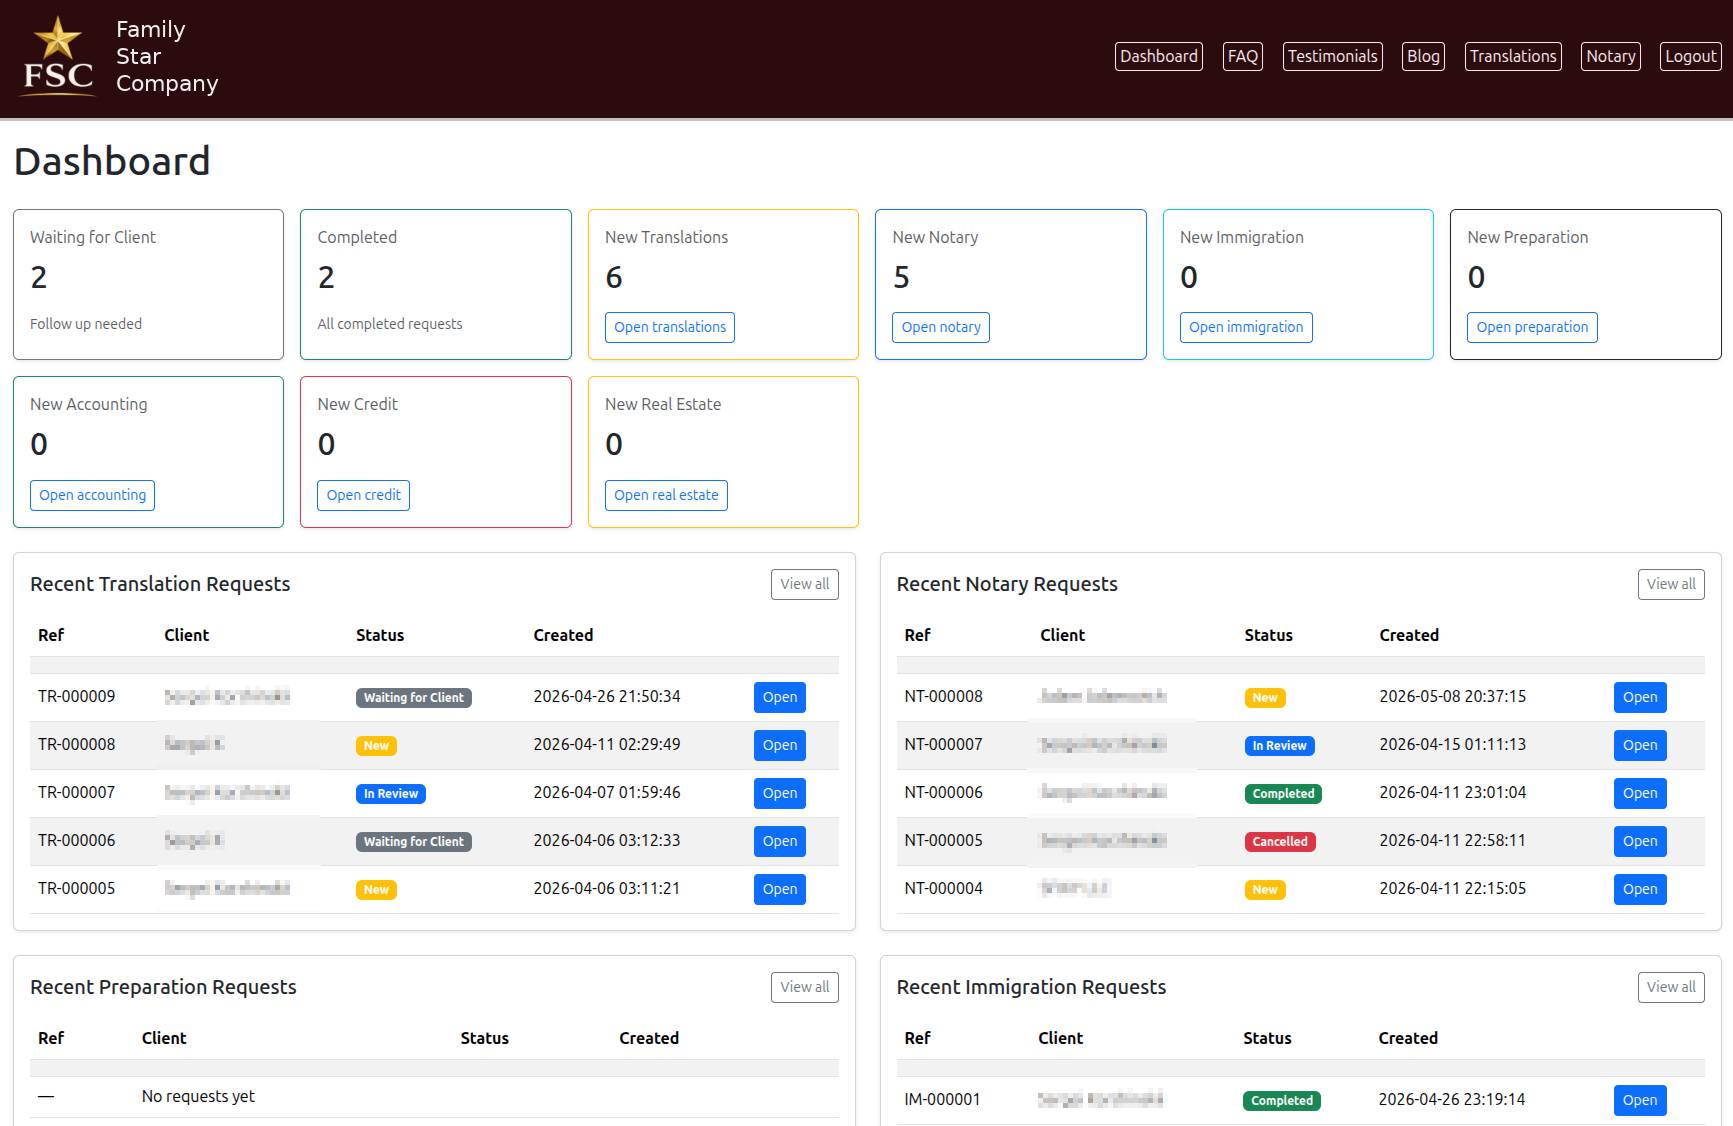Screen dimensions: 1733x1126
Task: View all recent notary requests
Action: (x=1671, y=584)
